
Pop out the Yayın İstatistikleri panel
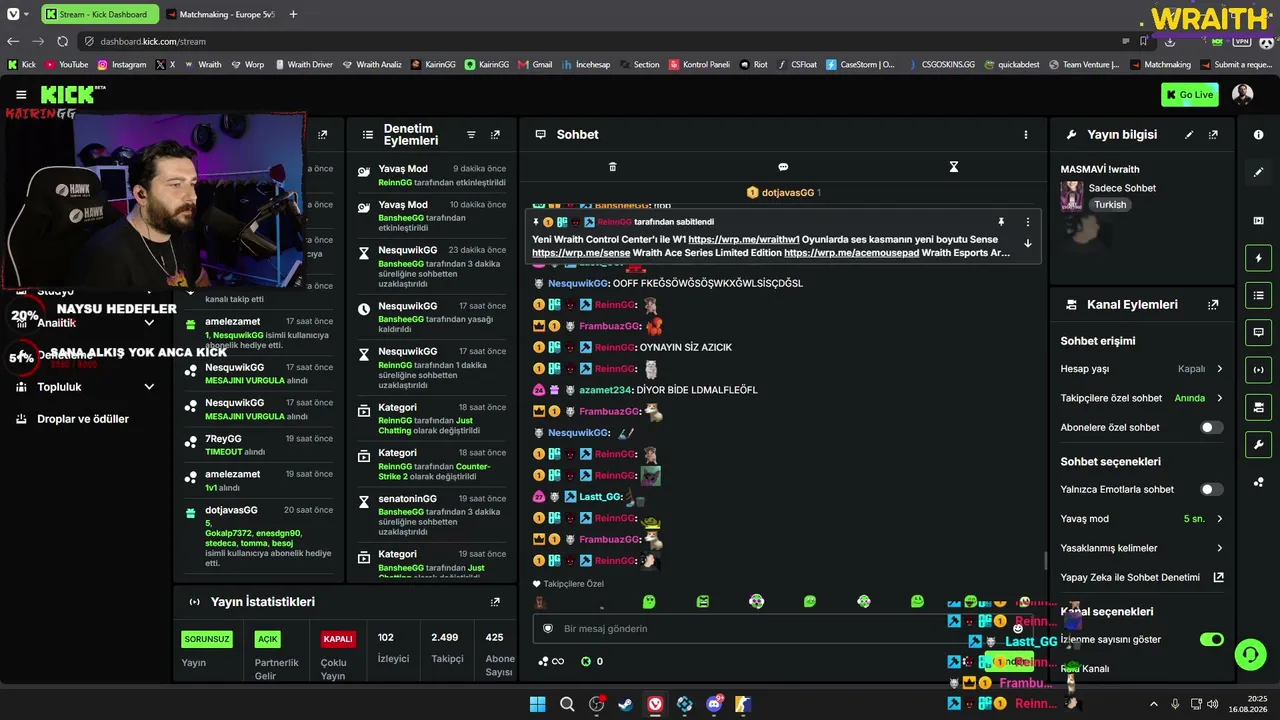[495, 602]
